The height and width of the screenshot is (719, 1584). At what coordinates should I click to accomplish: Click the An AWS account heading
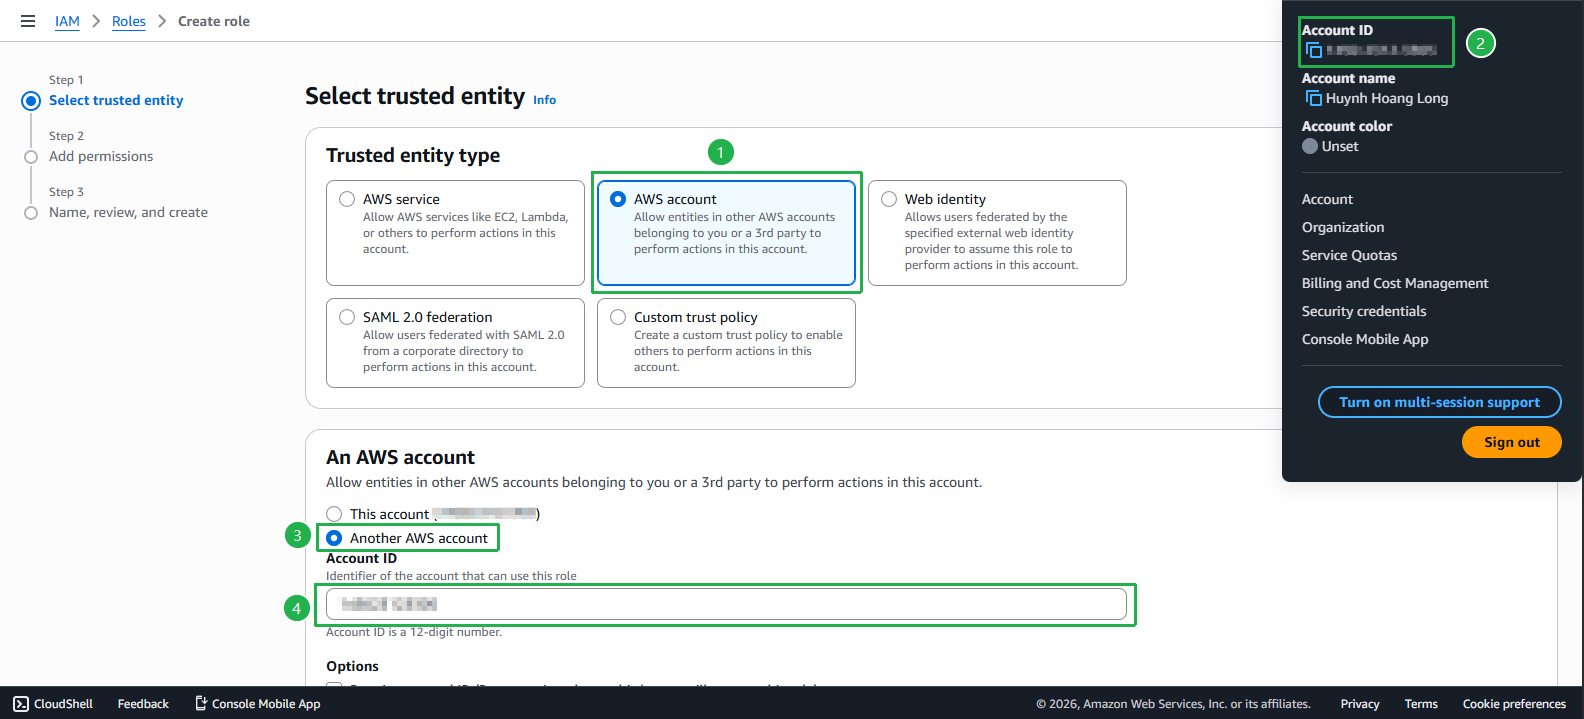point(400,457)
